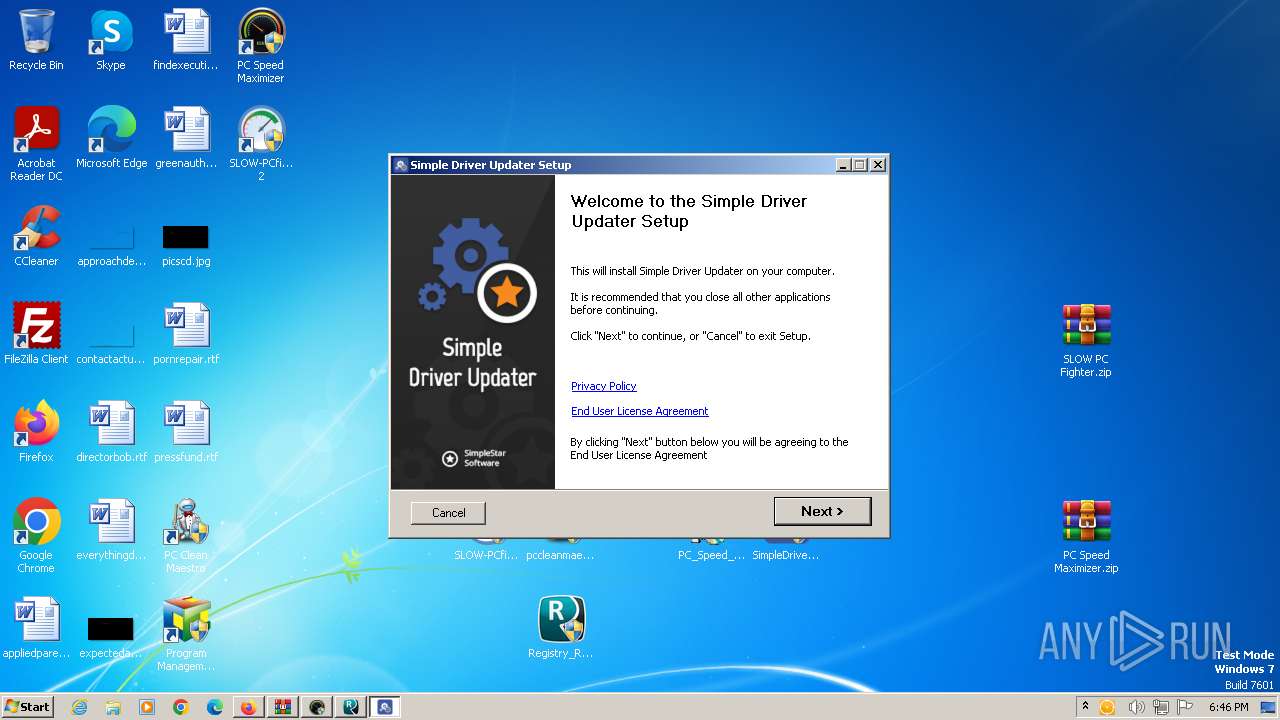Select the PC Speed Maximizer.zip archive

tap(1086, 536)
